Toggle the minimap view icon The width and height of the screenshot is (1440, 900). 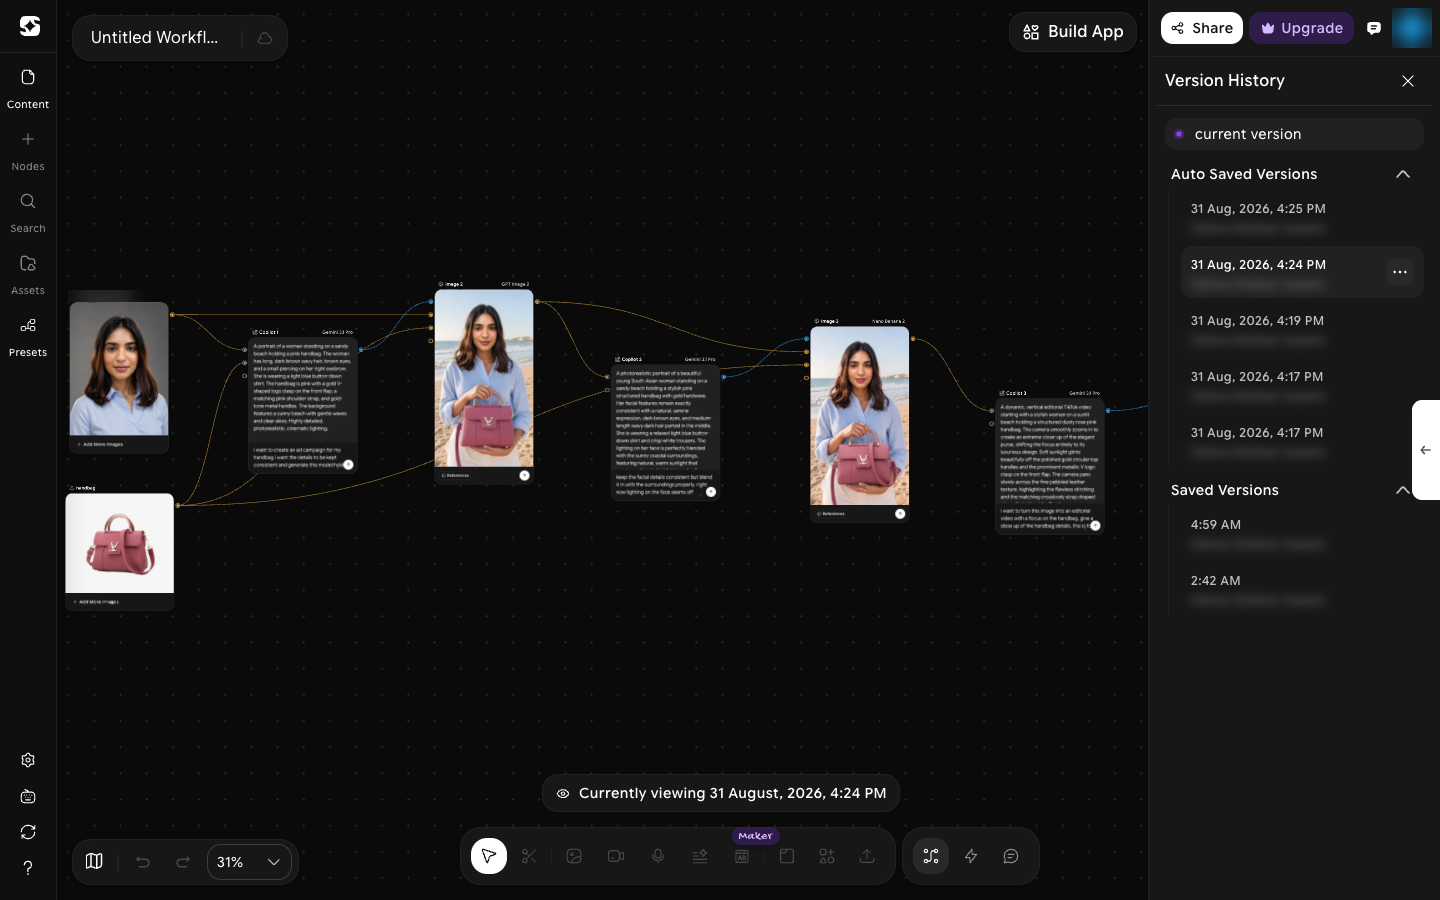coord(94,861)
